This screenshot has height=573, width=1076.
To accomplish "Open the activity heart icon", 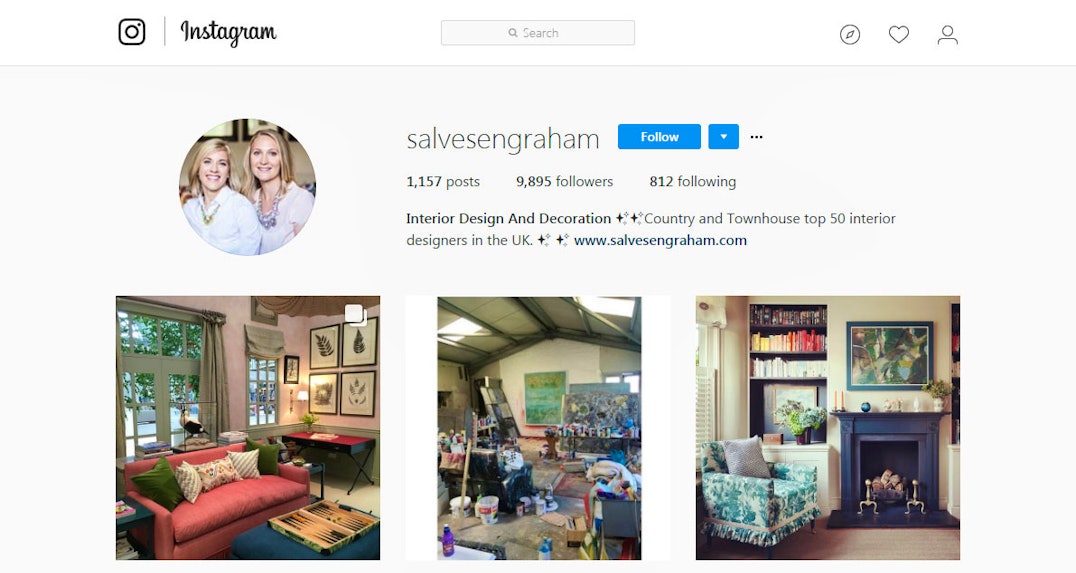I will [898, 34].
